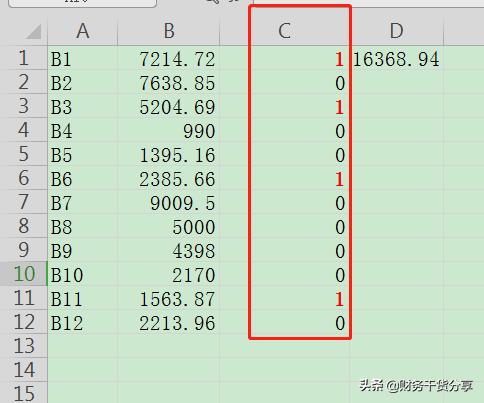484x403 pixels.
Task: Click the value 1563.87
Action: 177,299
